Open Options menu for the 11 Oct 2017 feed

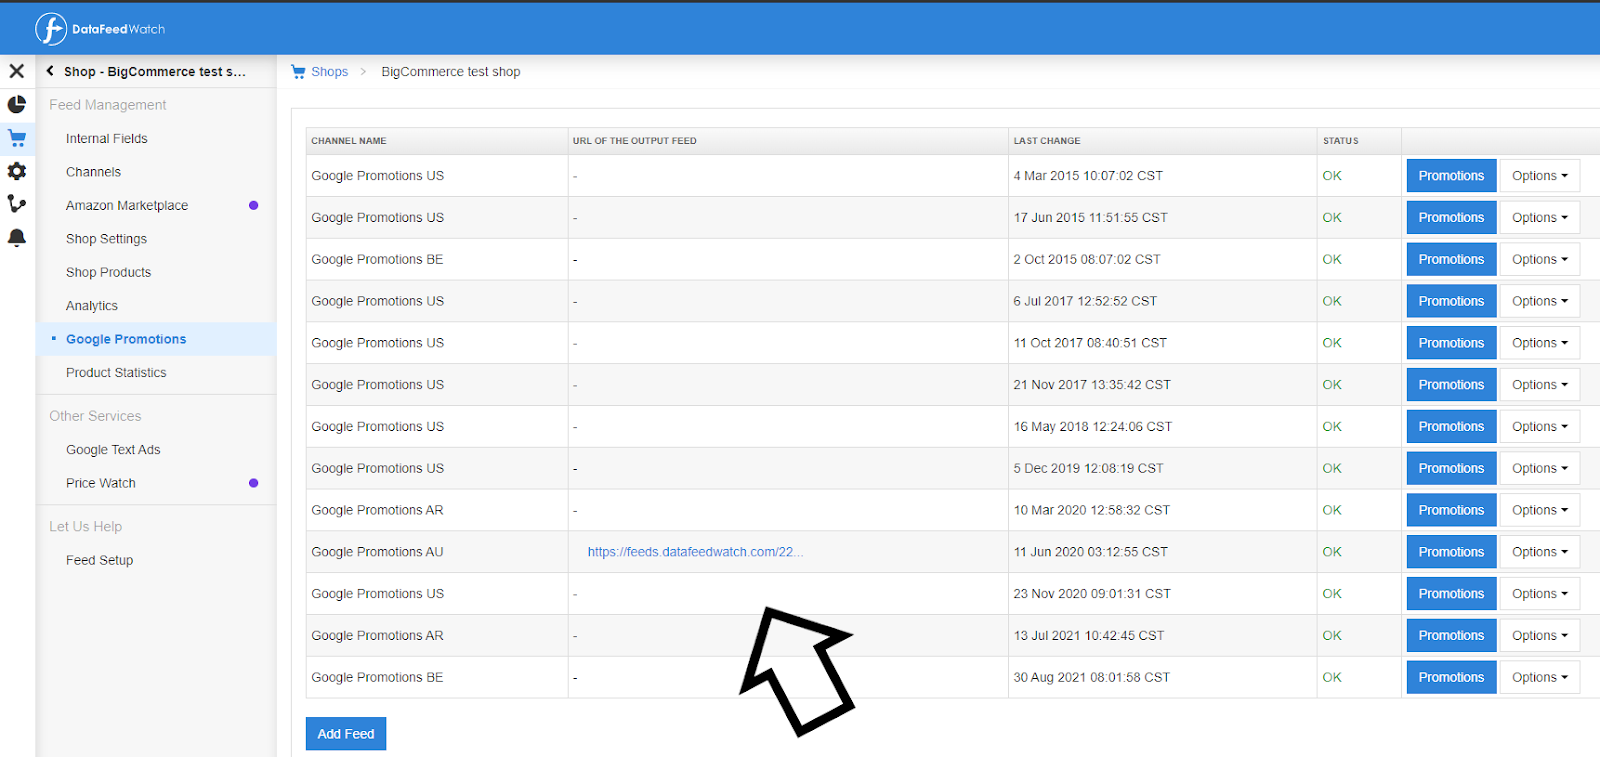tap(1540, 343)
